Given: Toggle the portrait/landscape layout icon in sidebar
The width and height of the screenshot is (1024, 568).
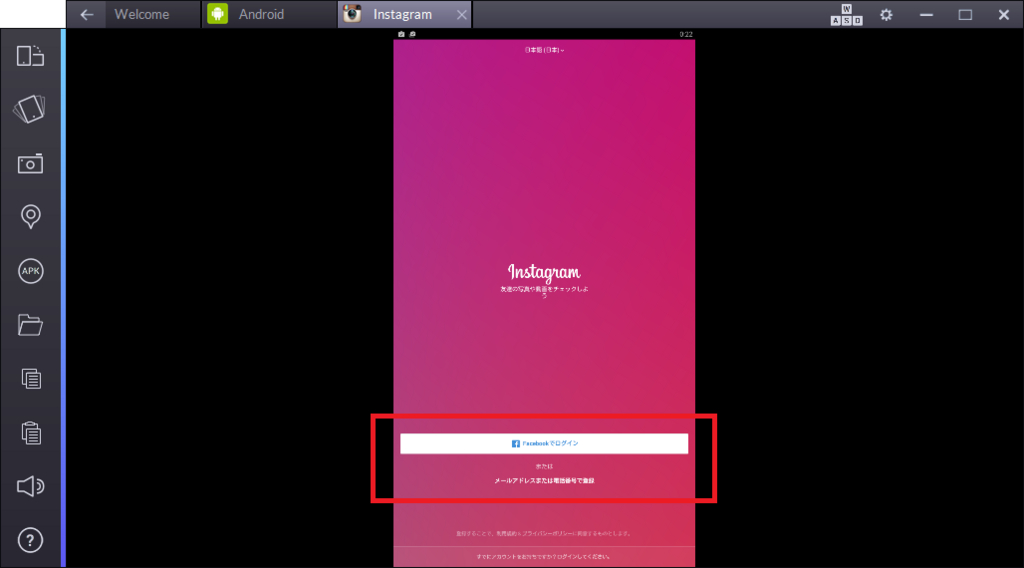Looking at the screenshot, I should (x=30, y=56).
